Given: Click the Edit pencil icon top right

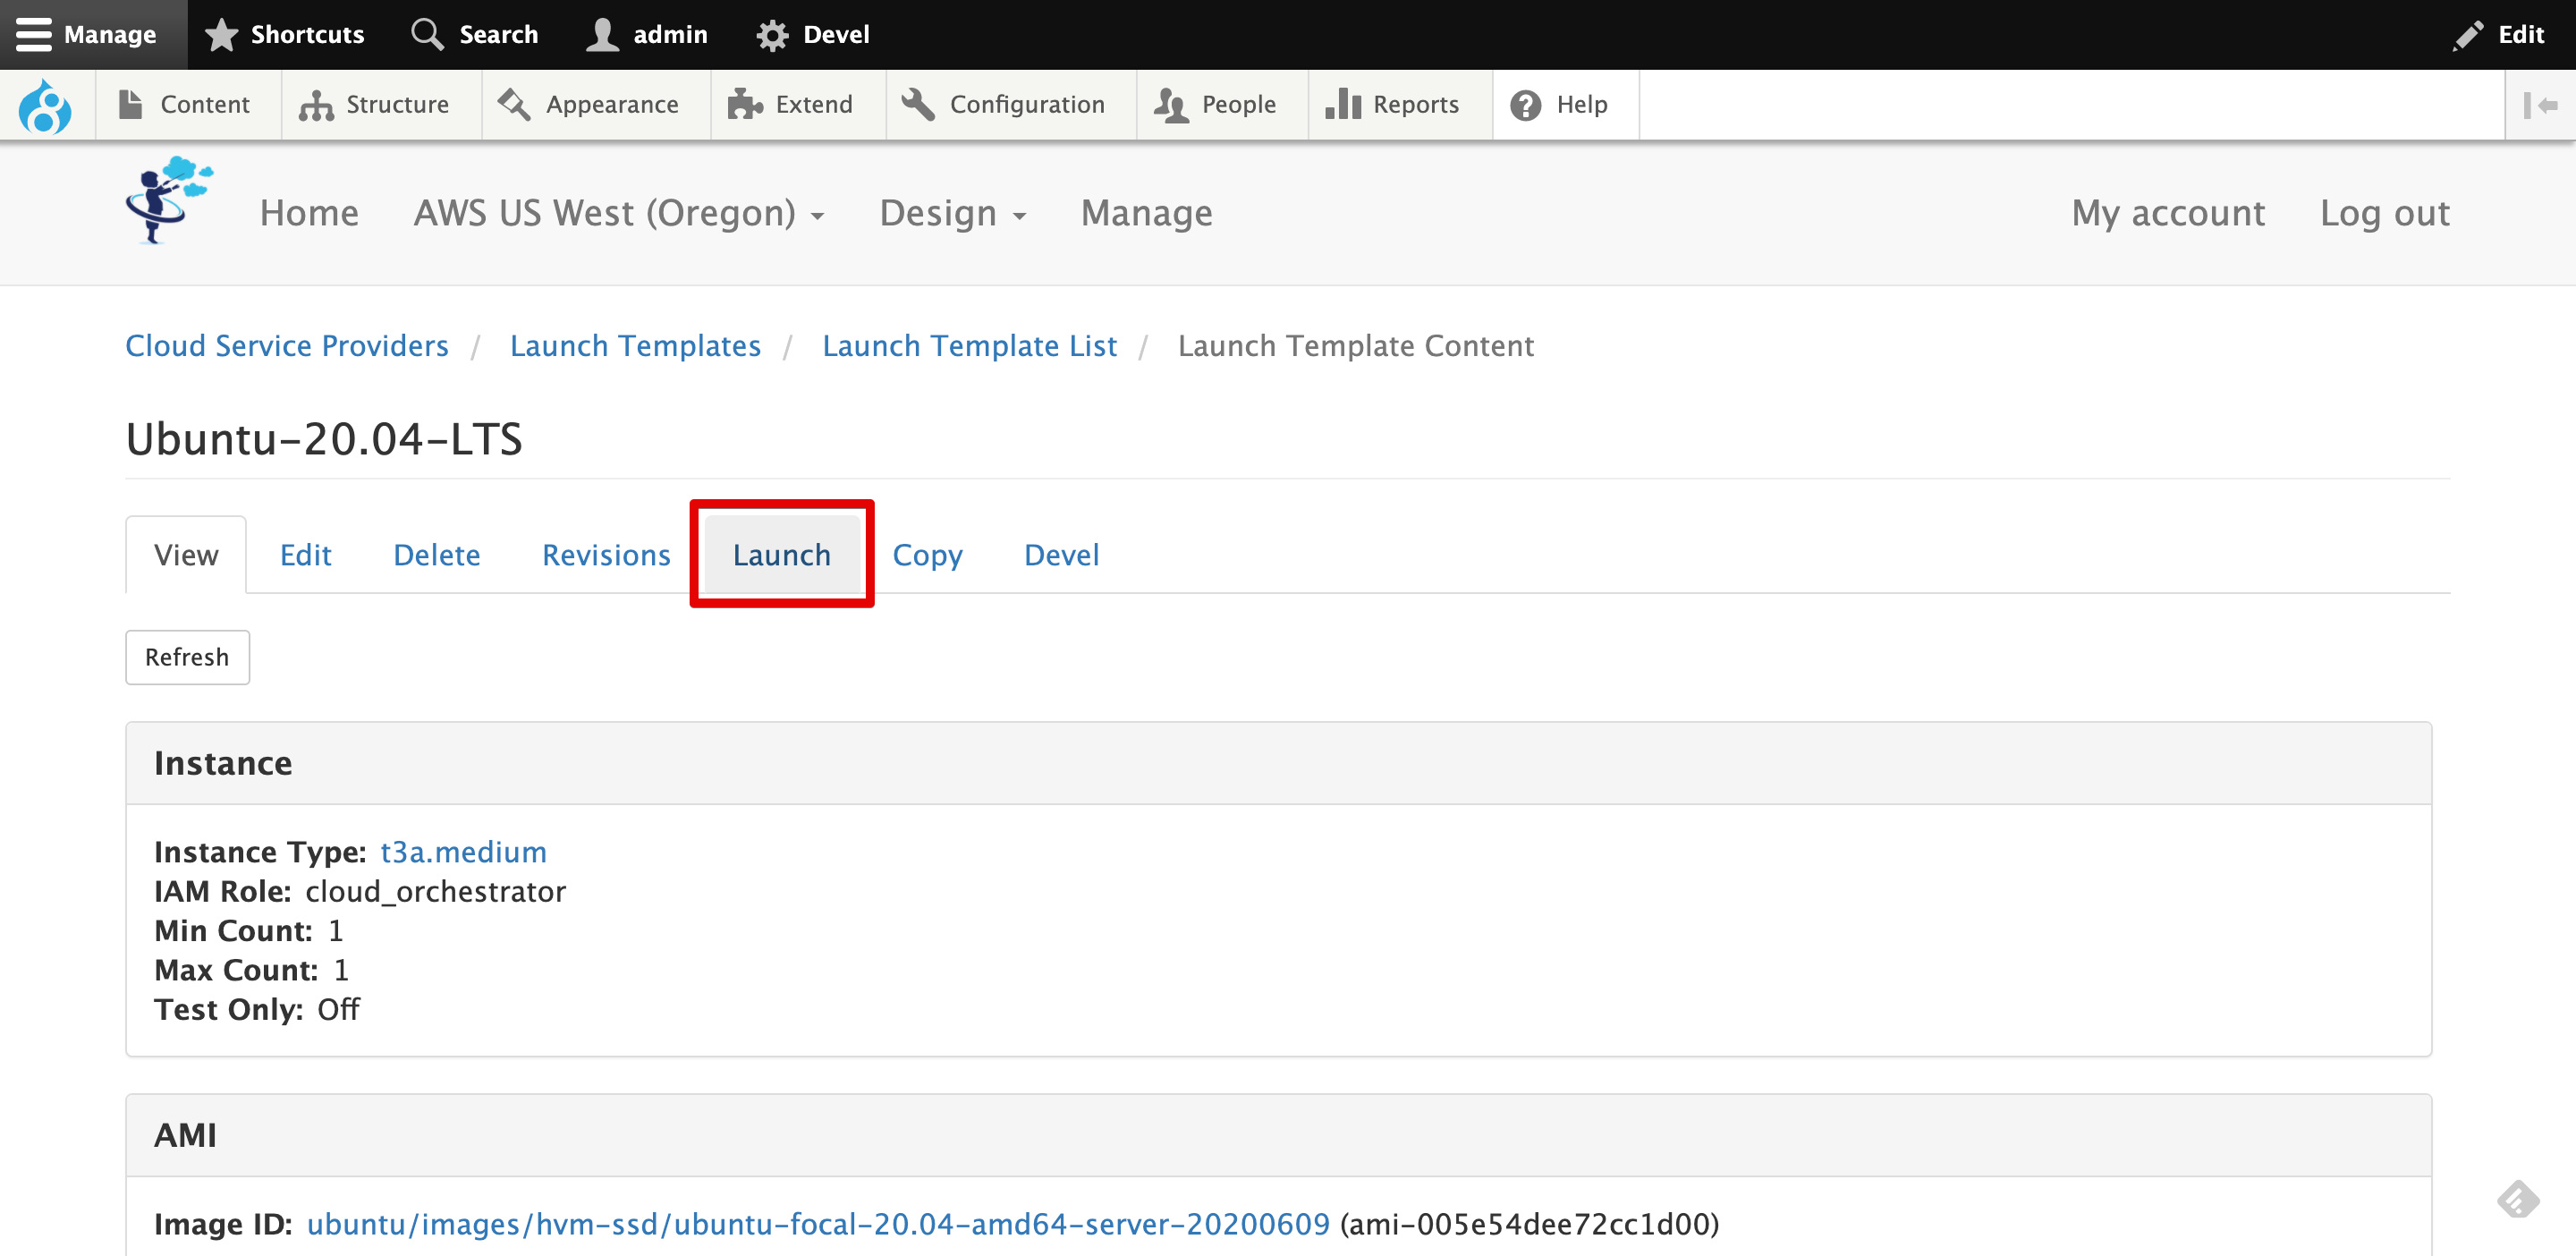Looking at the screenshot, I should pos(2468,33).
